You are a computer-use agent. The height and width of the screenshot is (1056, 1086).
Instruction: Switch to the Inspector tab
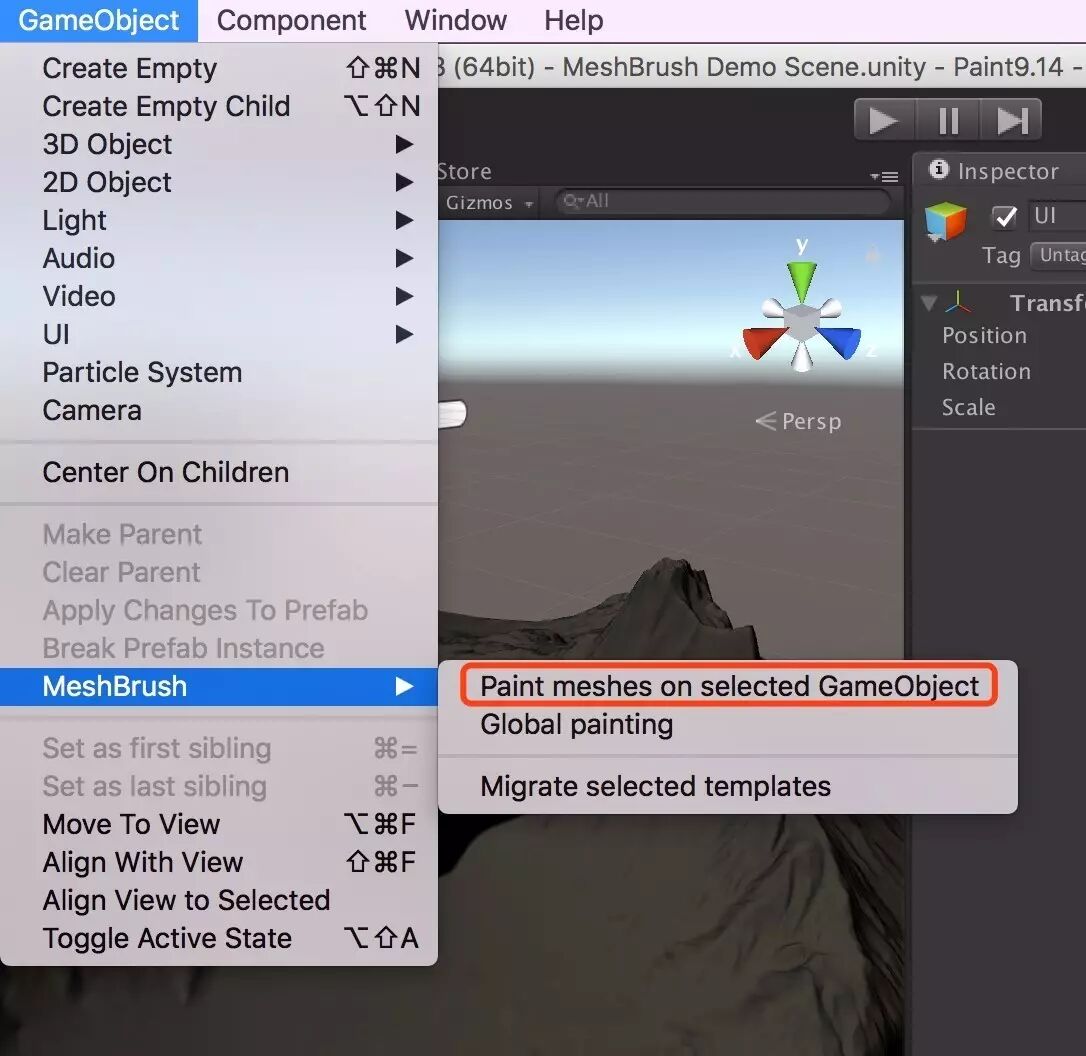tap(997, 170)
